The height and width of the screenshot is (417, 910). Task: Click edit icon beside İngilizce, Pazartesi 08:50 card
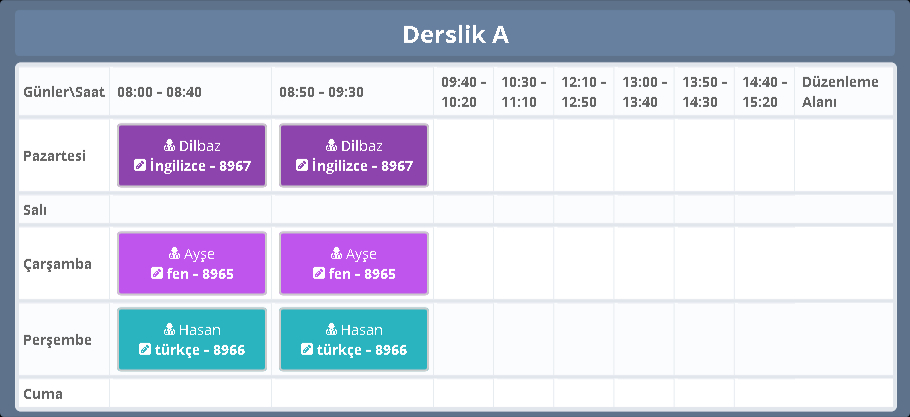(302, 166)
